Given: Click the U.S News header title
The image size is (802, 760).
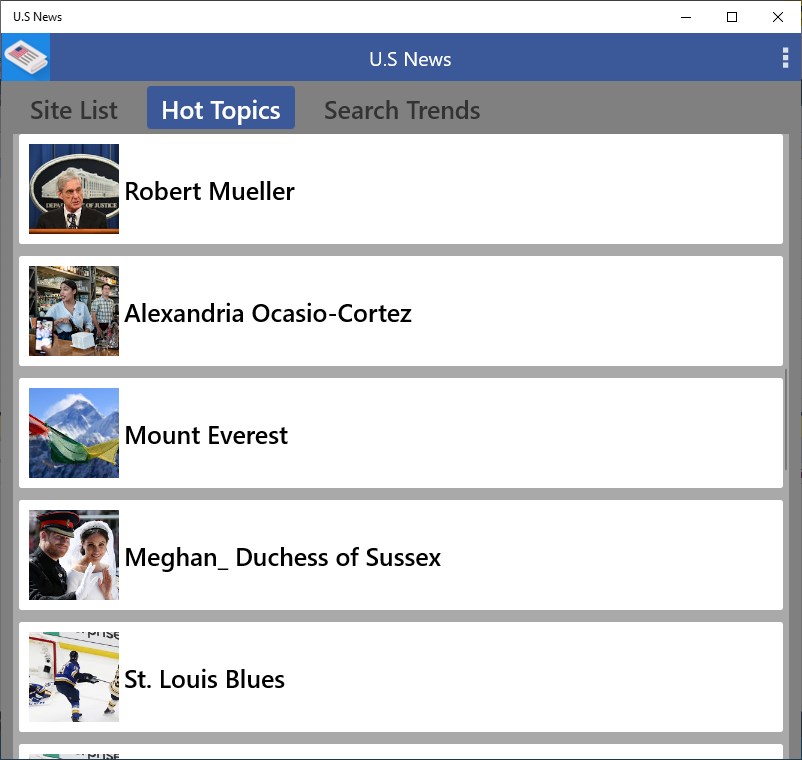Looking at the screenshot, I should (x=410, y=59).
